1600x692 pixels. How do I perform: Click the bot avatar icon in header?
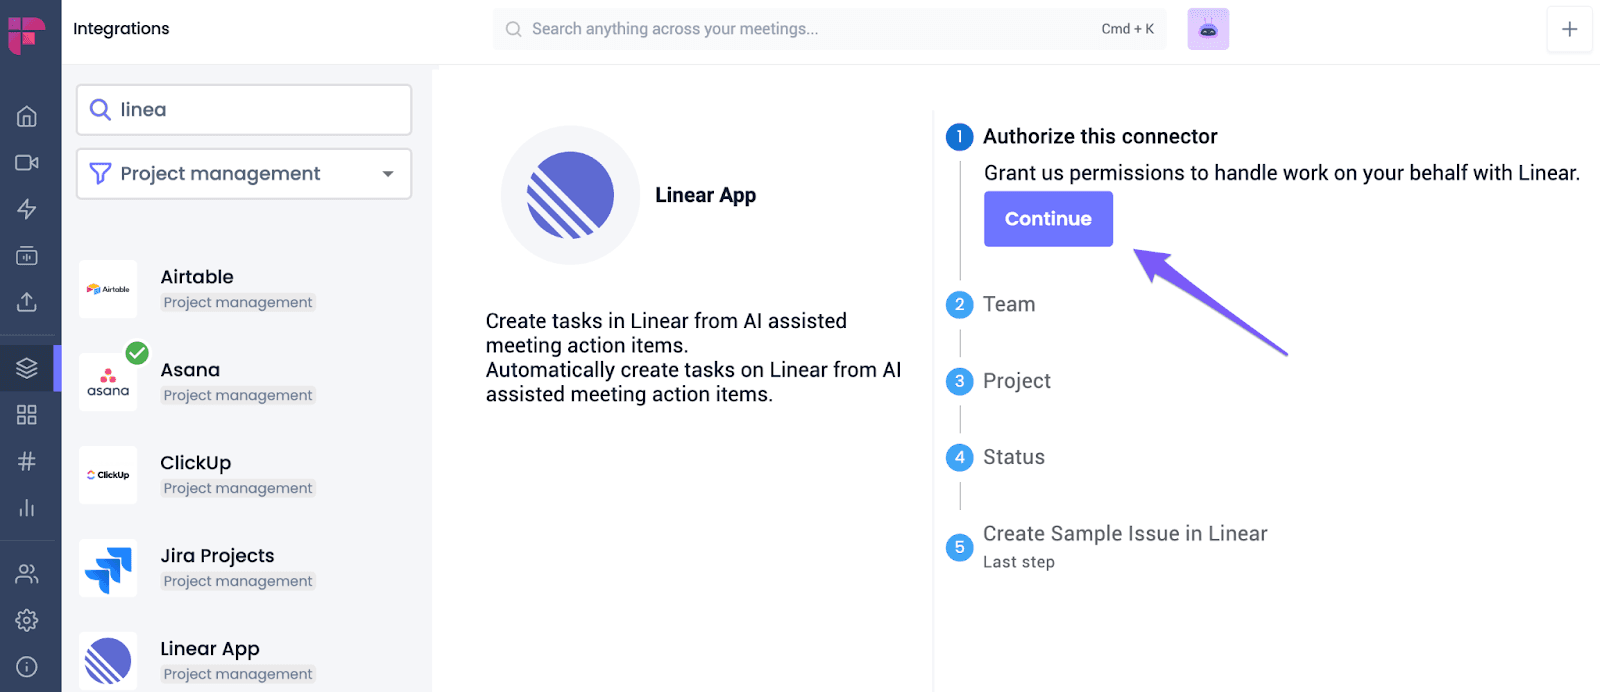[x=1208, y=29]
